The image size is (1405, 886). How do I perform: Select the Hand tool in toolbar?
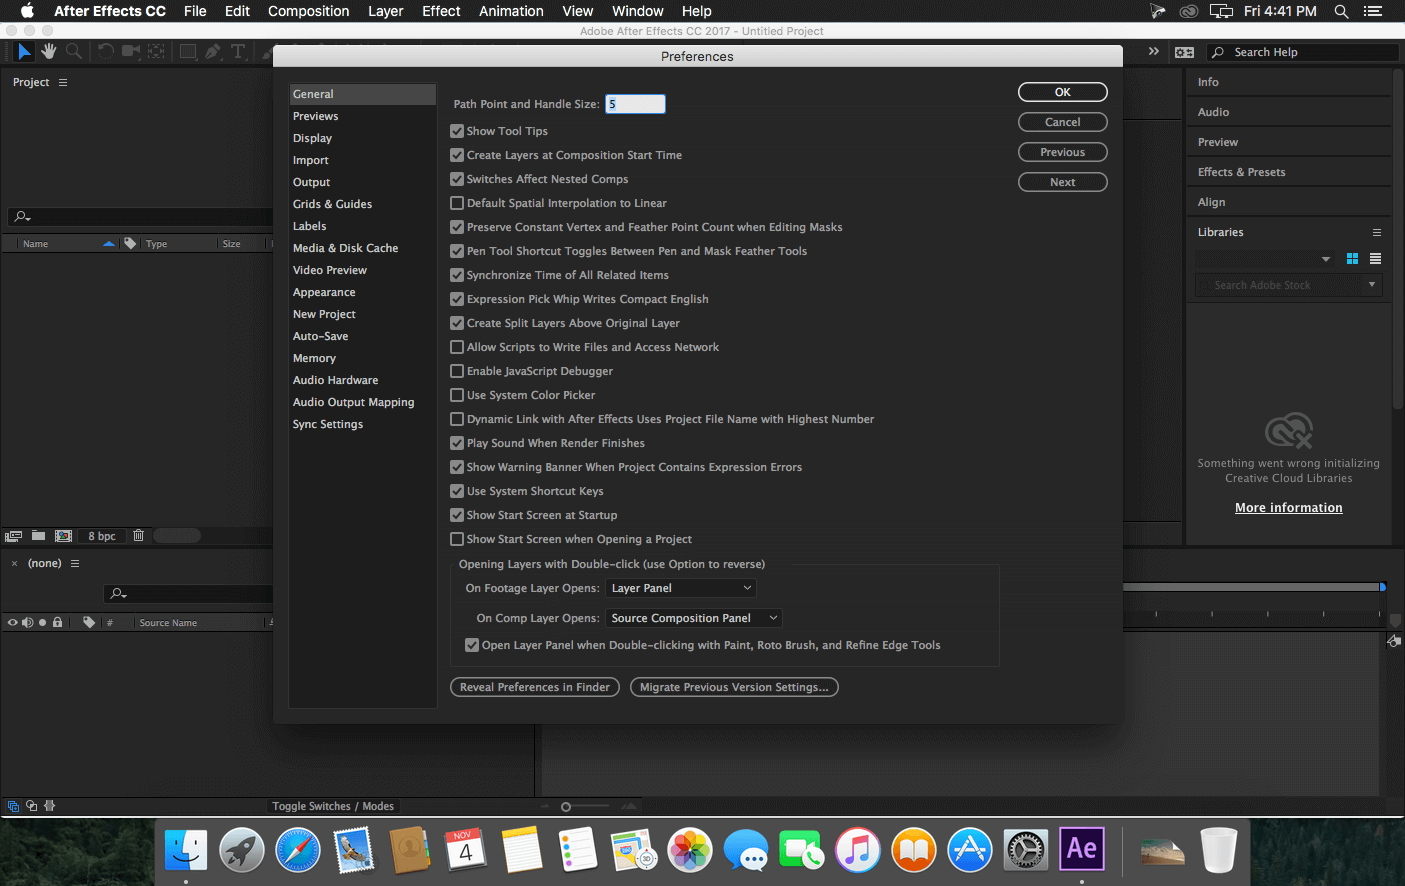(48, 51)
